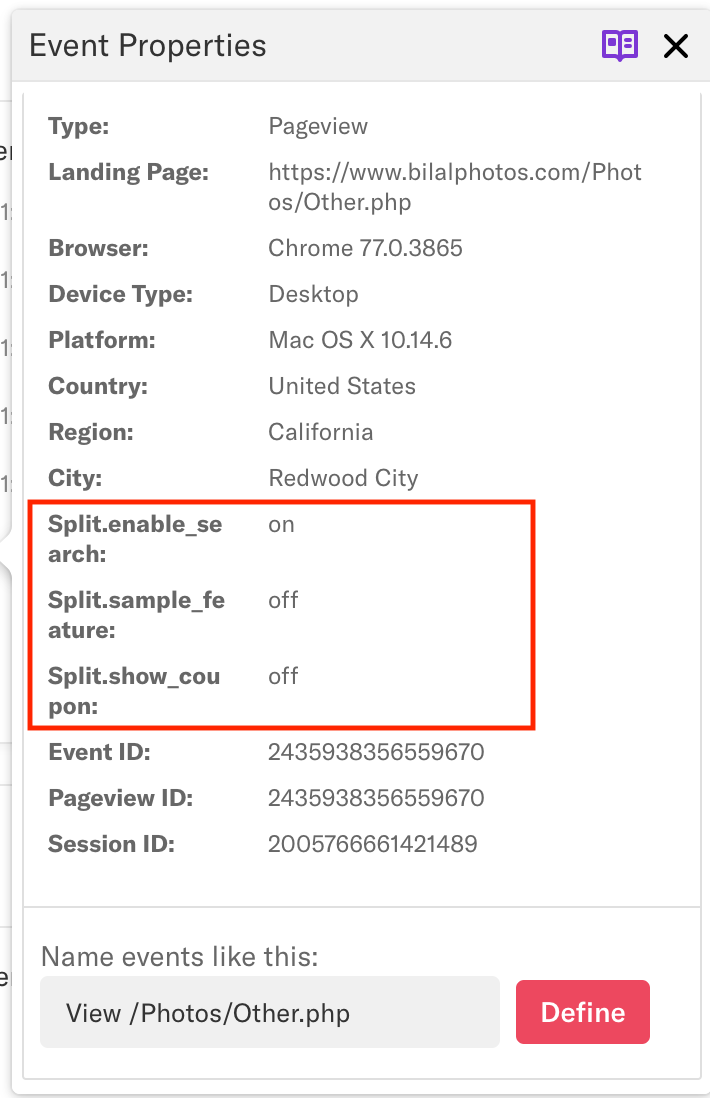Click the Split.enable_search property label
The width and height of the screenshot is (710, 1098).
[136, 539]
